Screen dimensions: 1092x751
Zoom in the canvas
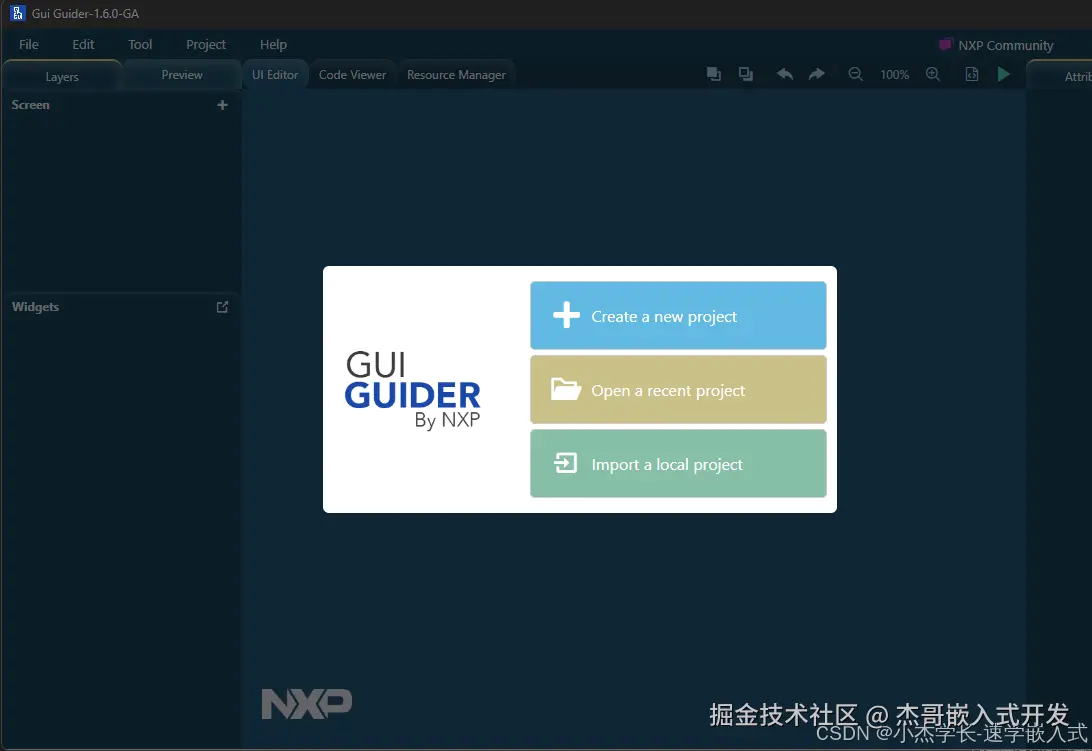point(933,74)
